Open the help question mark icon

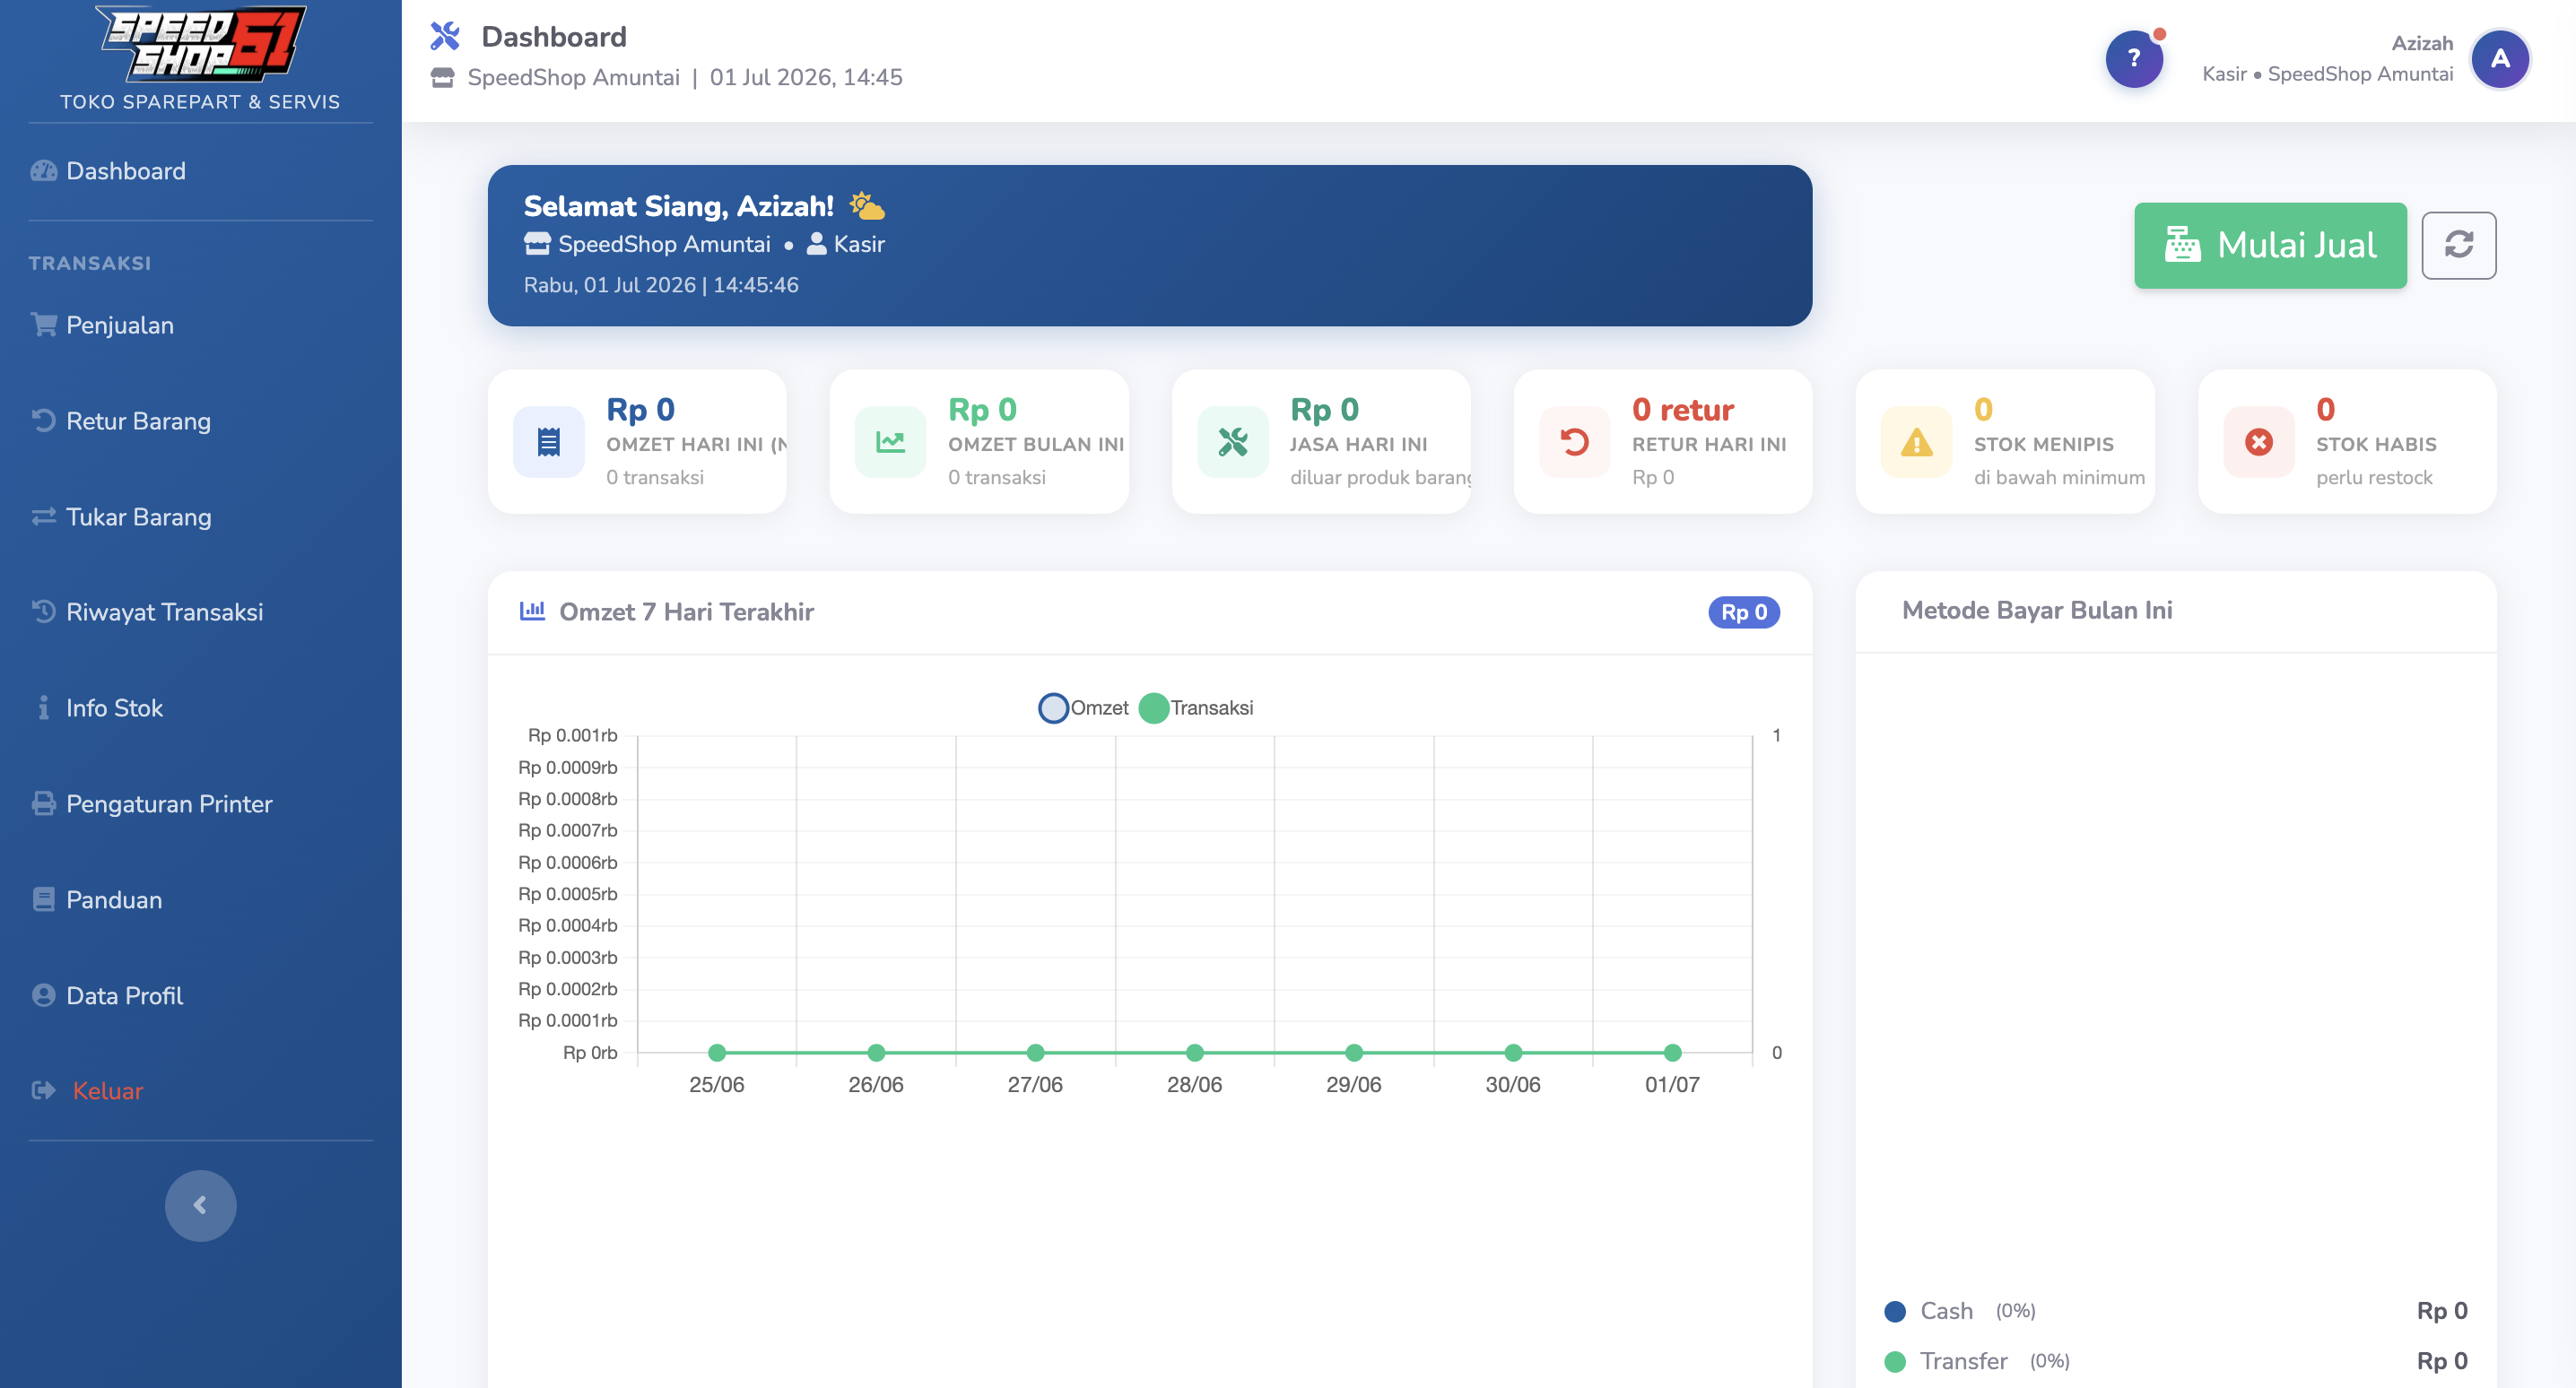click(2134, 59)
